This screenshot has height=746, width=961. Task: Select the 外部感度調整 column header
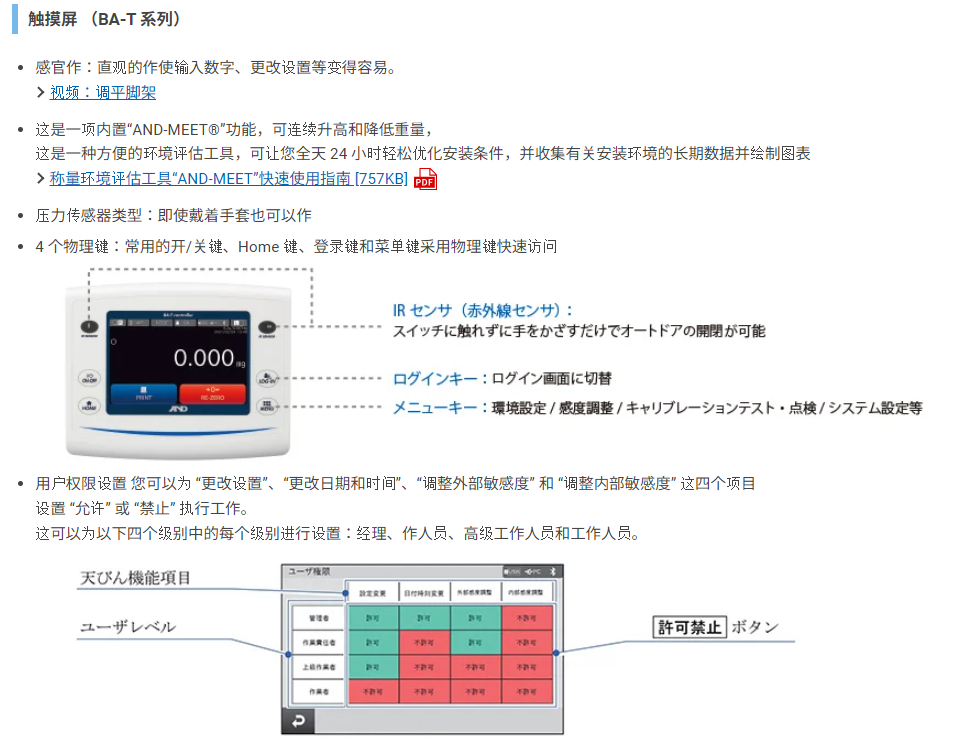pyautogui.click(x=475, y=592)
